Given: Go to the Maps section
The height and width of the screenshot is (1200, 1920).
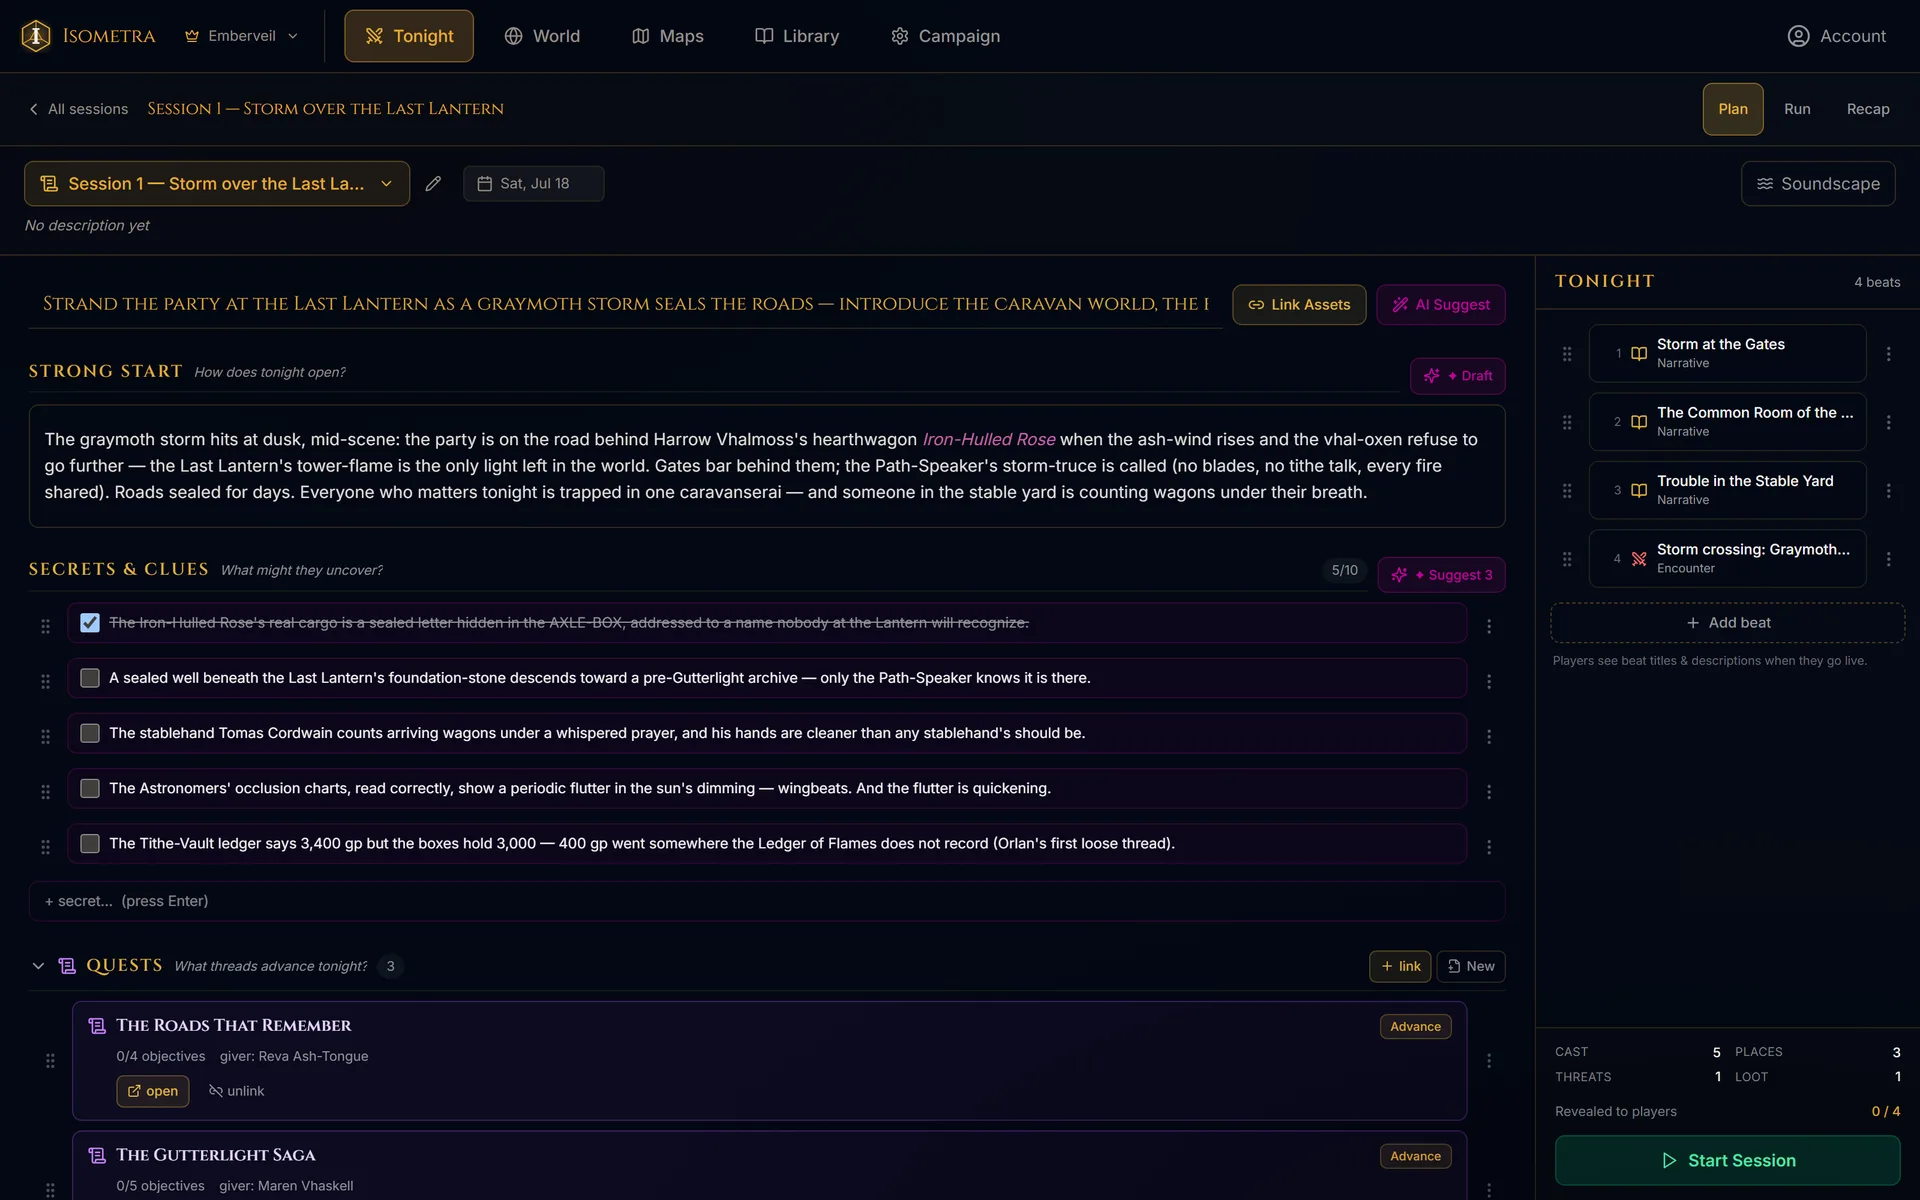Looking at the screenshot, I should coord(668,36).
